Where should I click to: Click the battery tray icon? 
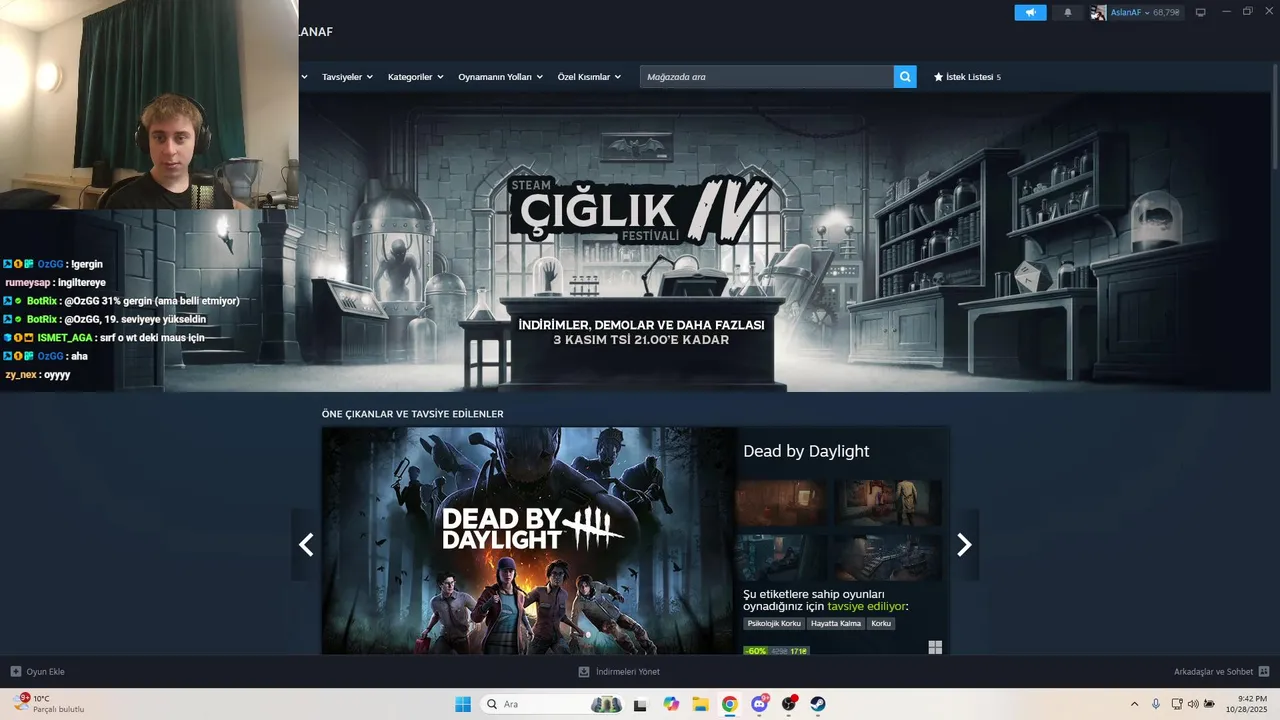[x=1209, y=705]
